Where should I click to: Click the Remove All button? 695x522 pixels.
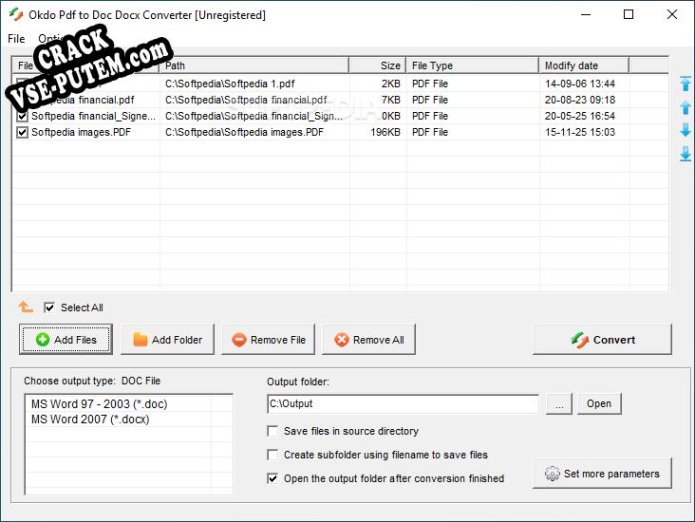tap(369, 339)
